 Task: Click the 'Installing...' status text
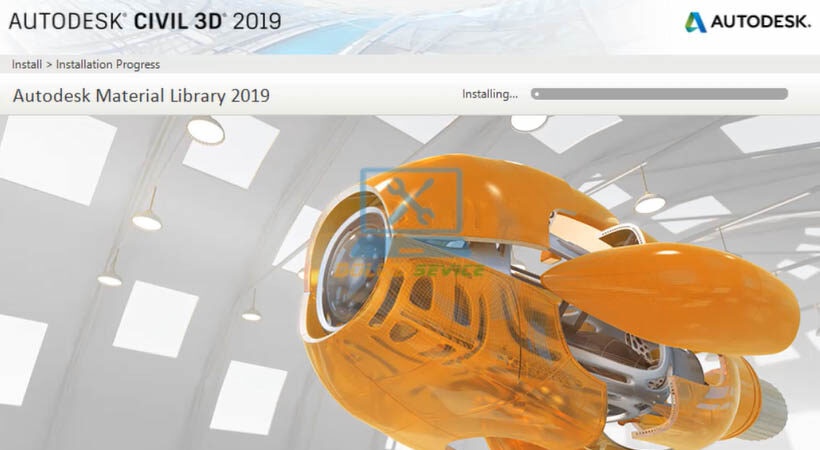(490, 94)
